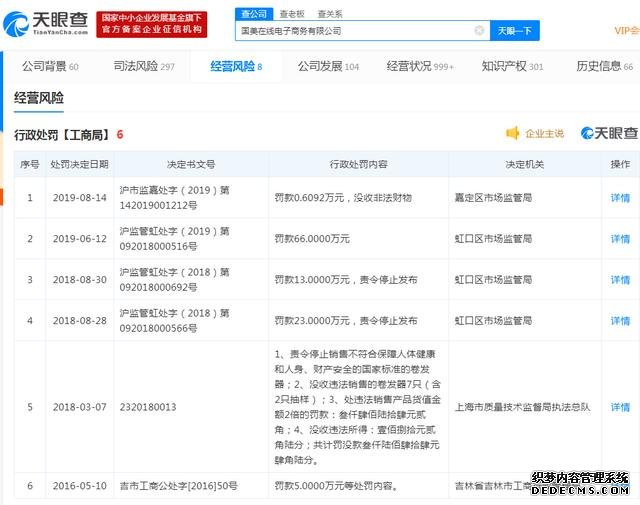Select the 2018-03-07 date cell
Screen dimensions: 640x505
click(x=80, y=407)
